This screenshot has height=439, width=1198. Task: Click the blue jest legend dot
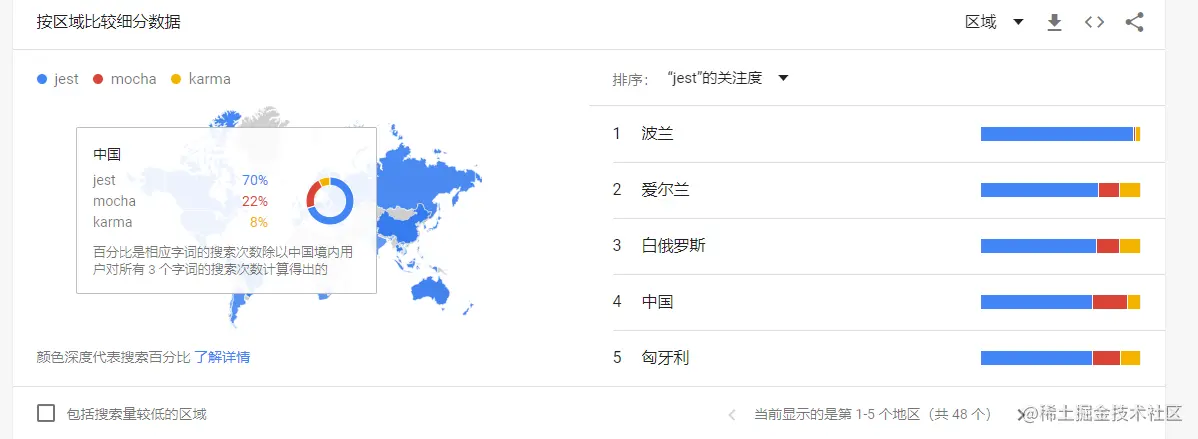pyautogui.click(x=41, y=79)
